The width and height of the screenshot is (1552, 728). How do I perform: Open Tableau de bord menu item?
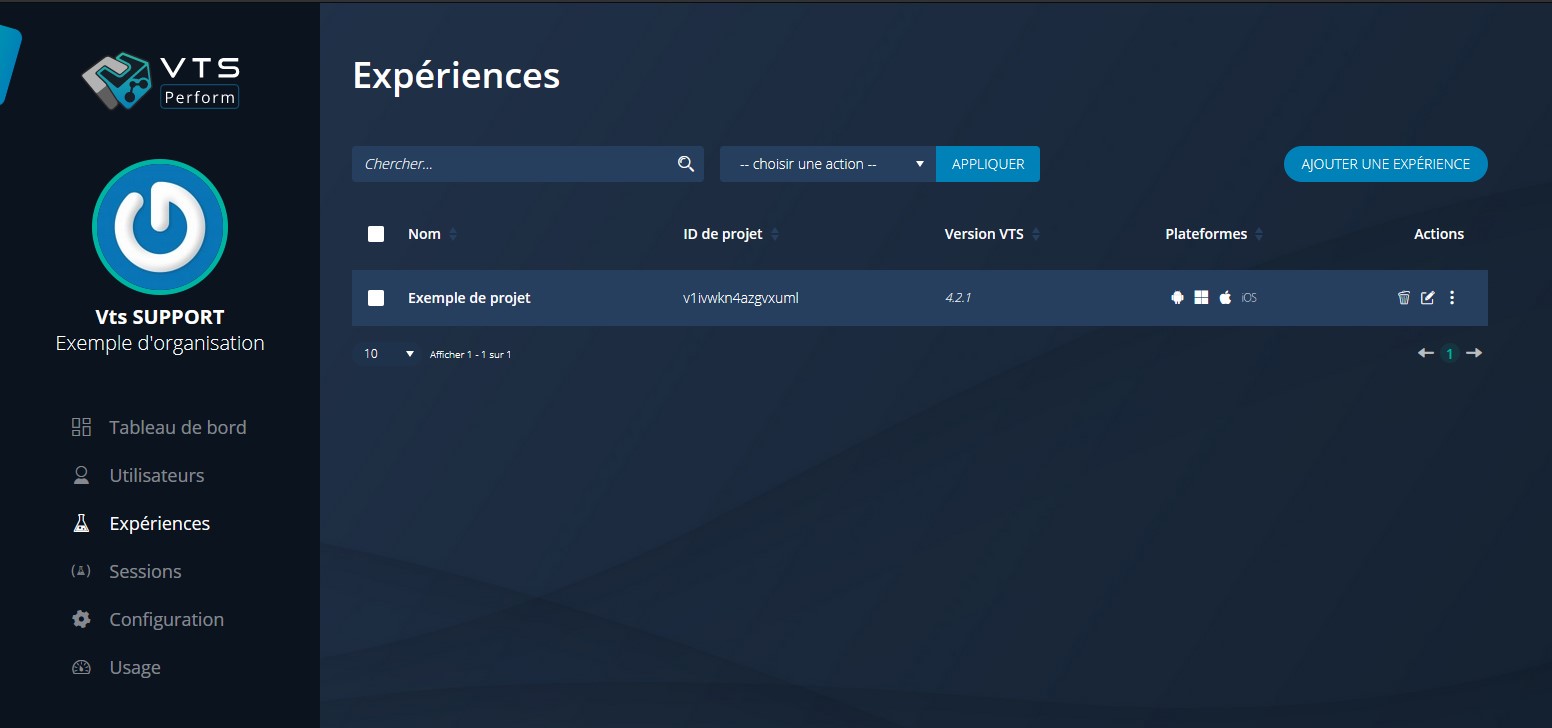[178, 427]
